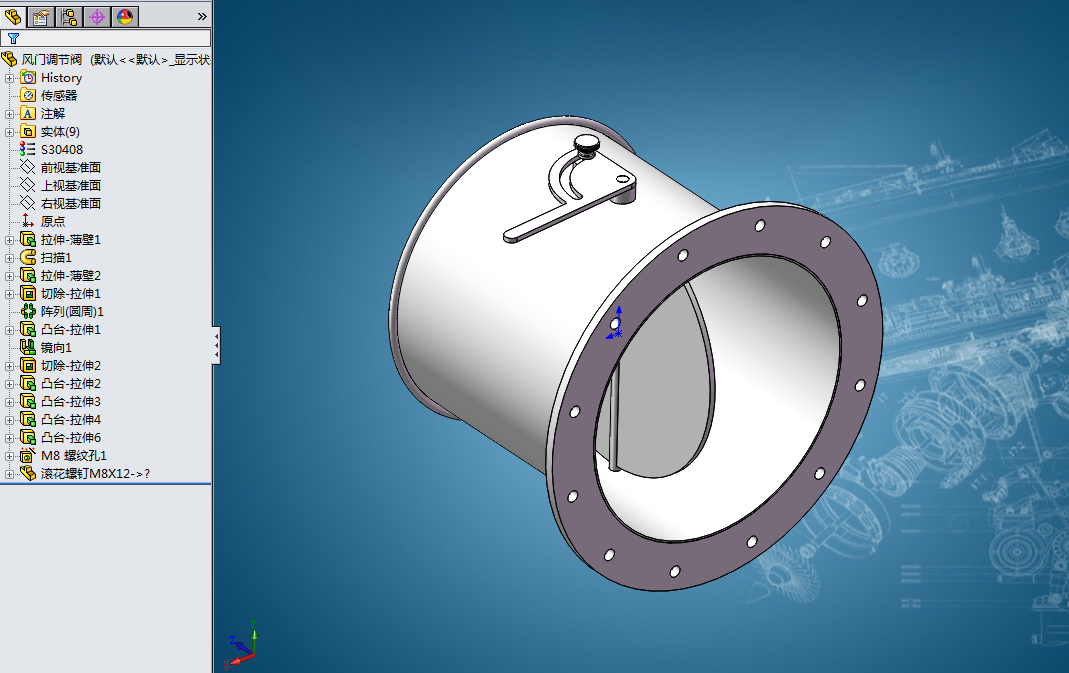Viewport: 1069px width, 673px height.
Task: Select the 原点 origin icon
Action: point(28,221)
